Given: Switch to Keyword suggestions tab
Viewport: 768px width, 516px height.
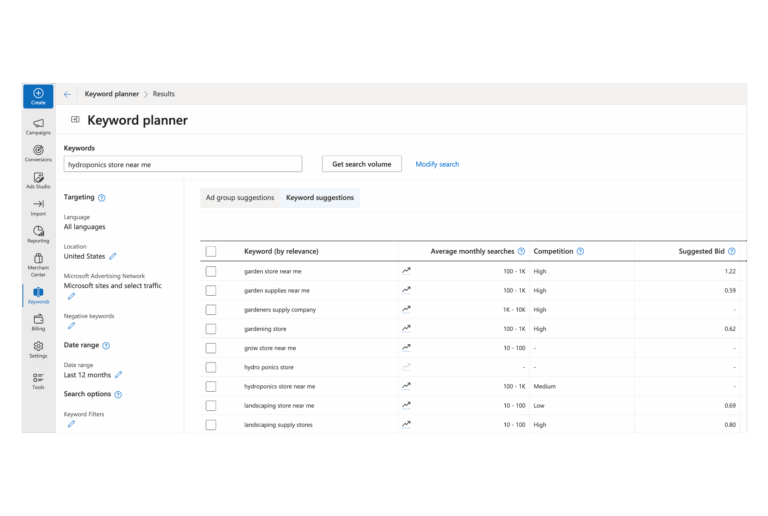Looking at the screenshot, I should (320, 198).
